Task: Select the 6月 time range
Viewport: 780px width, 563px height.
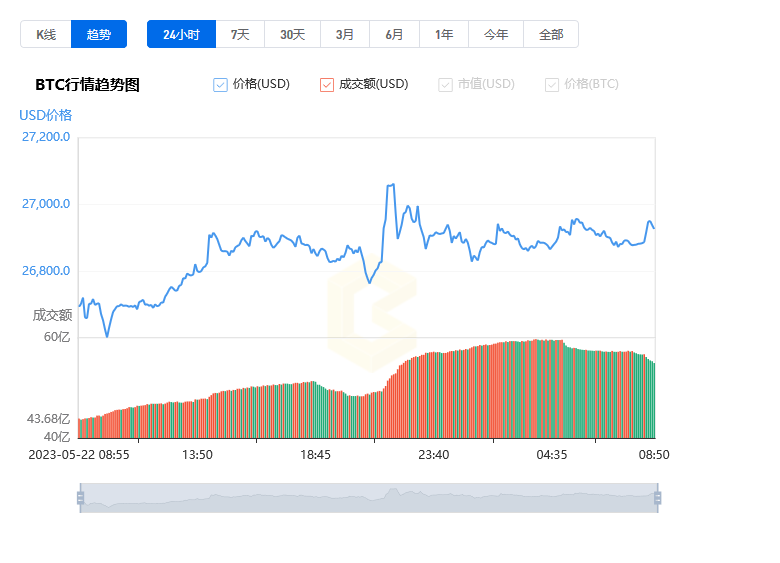Action: tap(394, 34)
